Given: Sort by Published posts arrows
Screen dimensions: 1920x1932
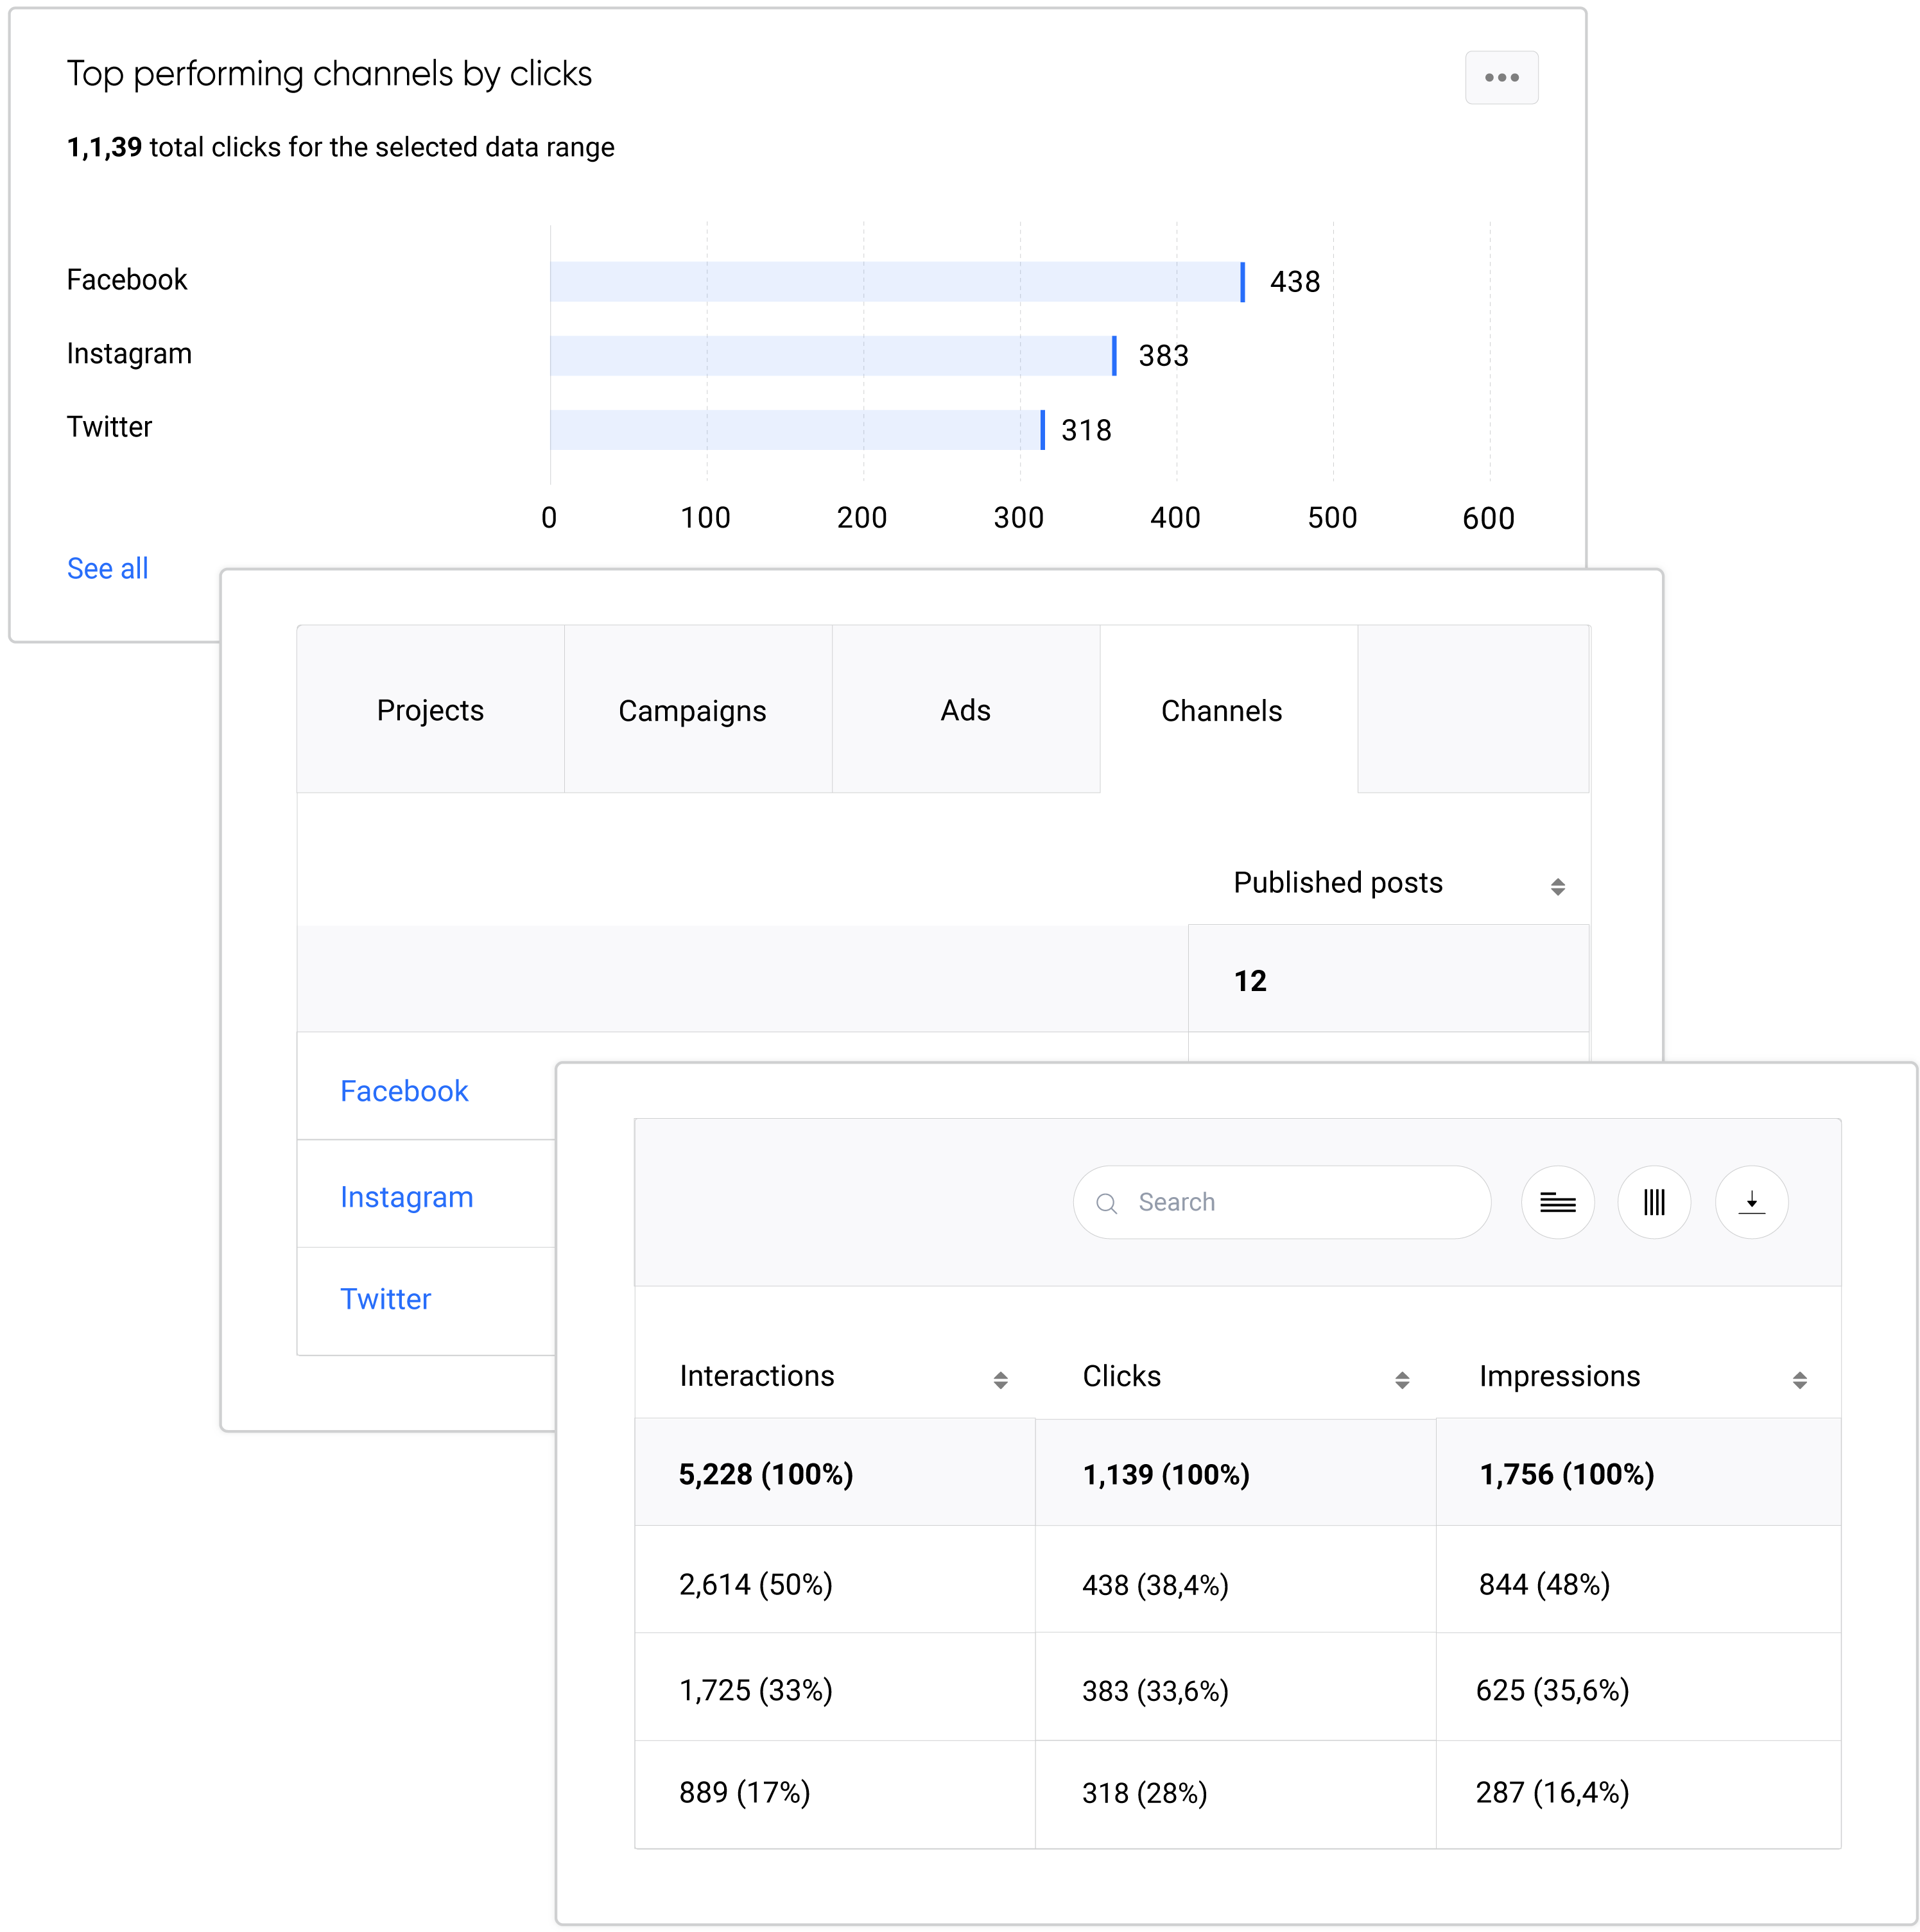Looking at the screenshot, I should [1557, 886].
